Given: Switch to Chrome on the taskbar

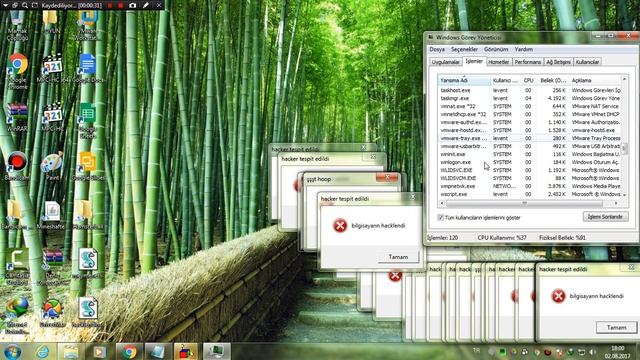Looking at the screenshot, I should click(x=129, y=351).
